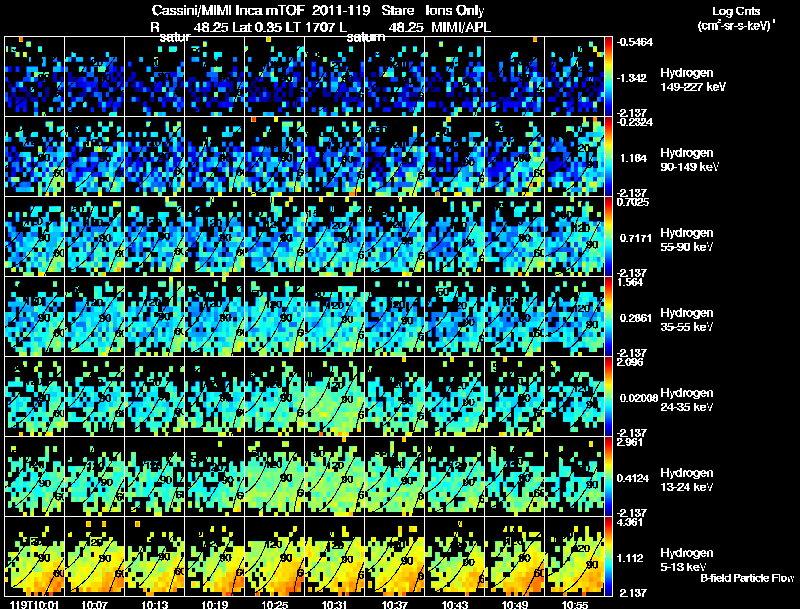The height and width of the screenshot is (609, 800).
Task: Click the '10:43' time axis label
Action: pyautogui.click(x=455, y=604)
